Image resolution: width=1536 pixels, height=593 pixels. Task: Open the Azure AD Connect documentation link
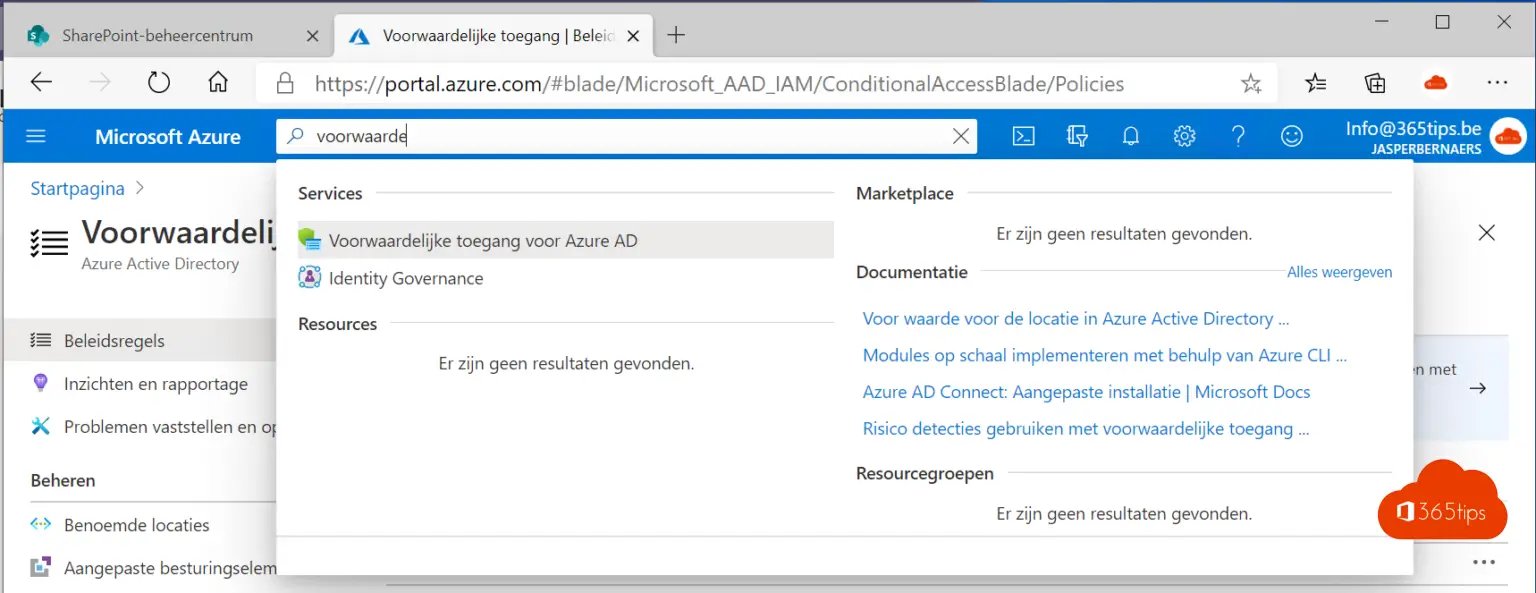click(1086, 391)
